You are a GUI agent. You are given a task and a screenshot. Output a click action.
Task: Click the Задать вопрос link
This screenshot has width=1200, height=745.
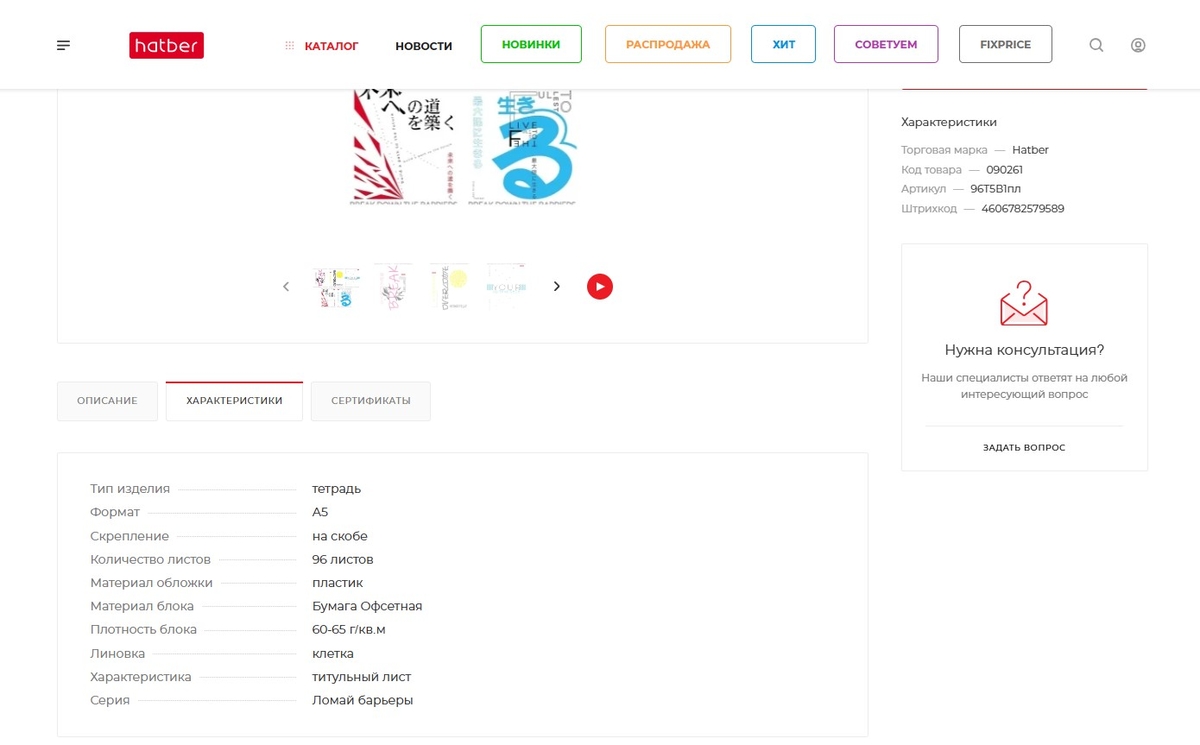1024,448
